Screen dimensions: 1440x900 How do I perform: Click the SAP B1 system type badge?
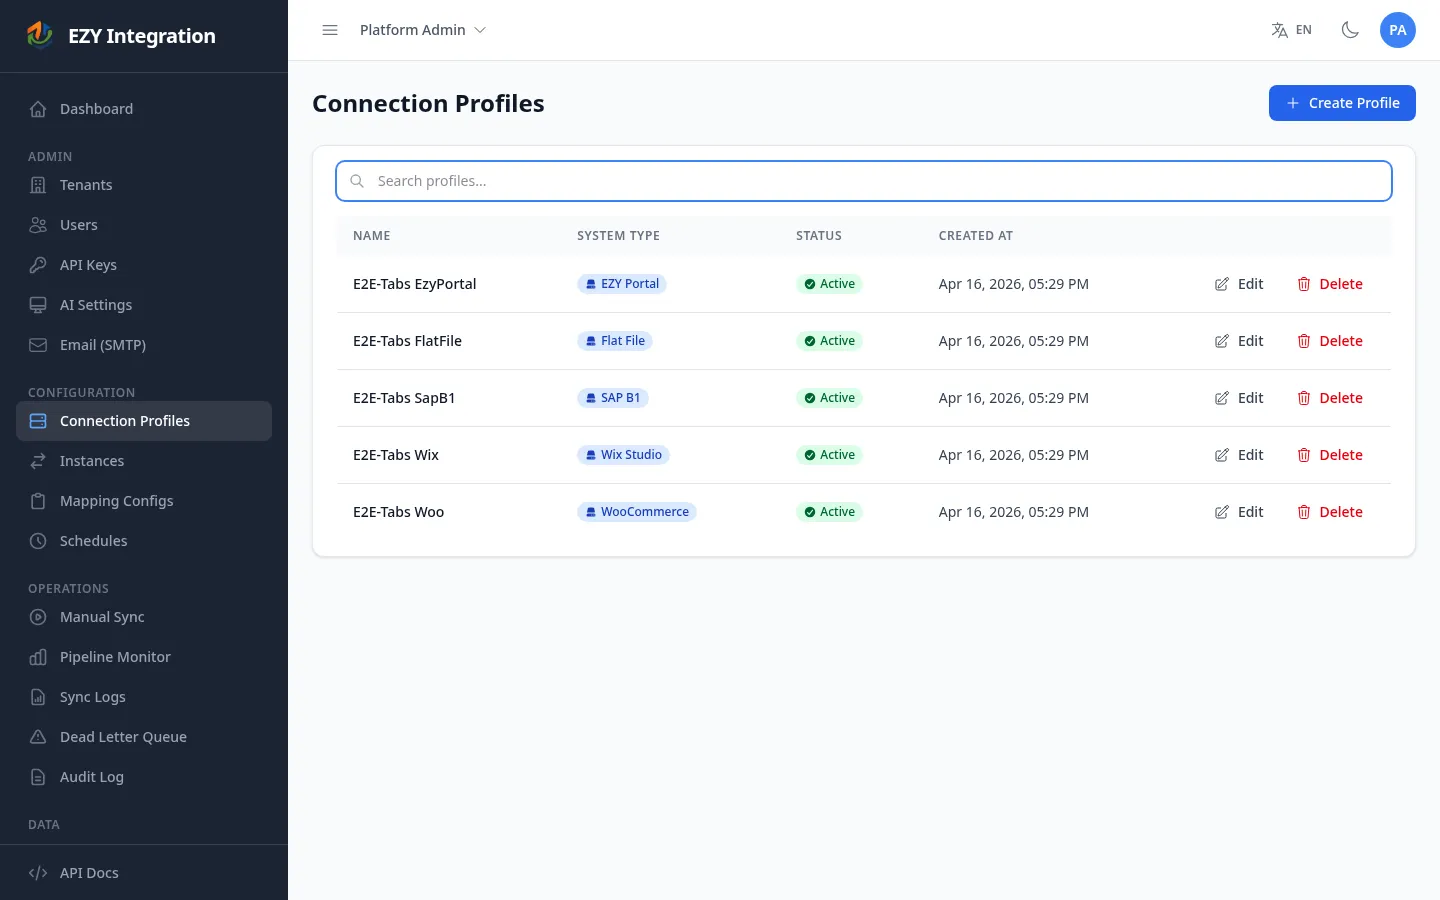pyautogui.click(x=613, y=398)
